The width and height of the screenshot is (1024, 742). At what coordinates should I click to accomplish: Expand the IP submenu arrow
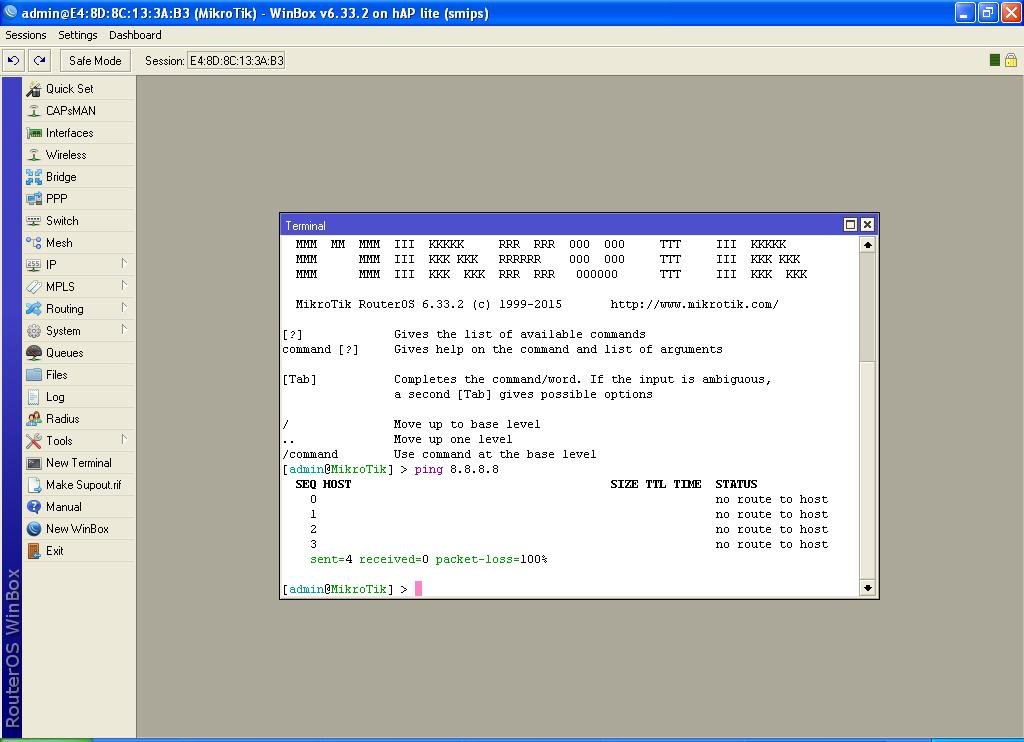(124, 263)
